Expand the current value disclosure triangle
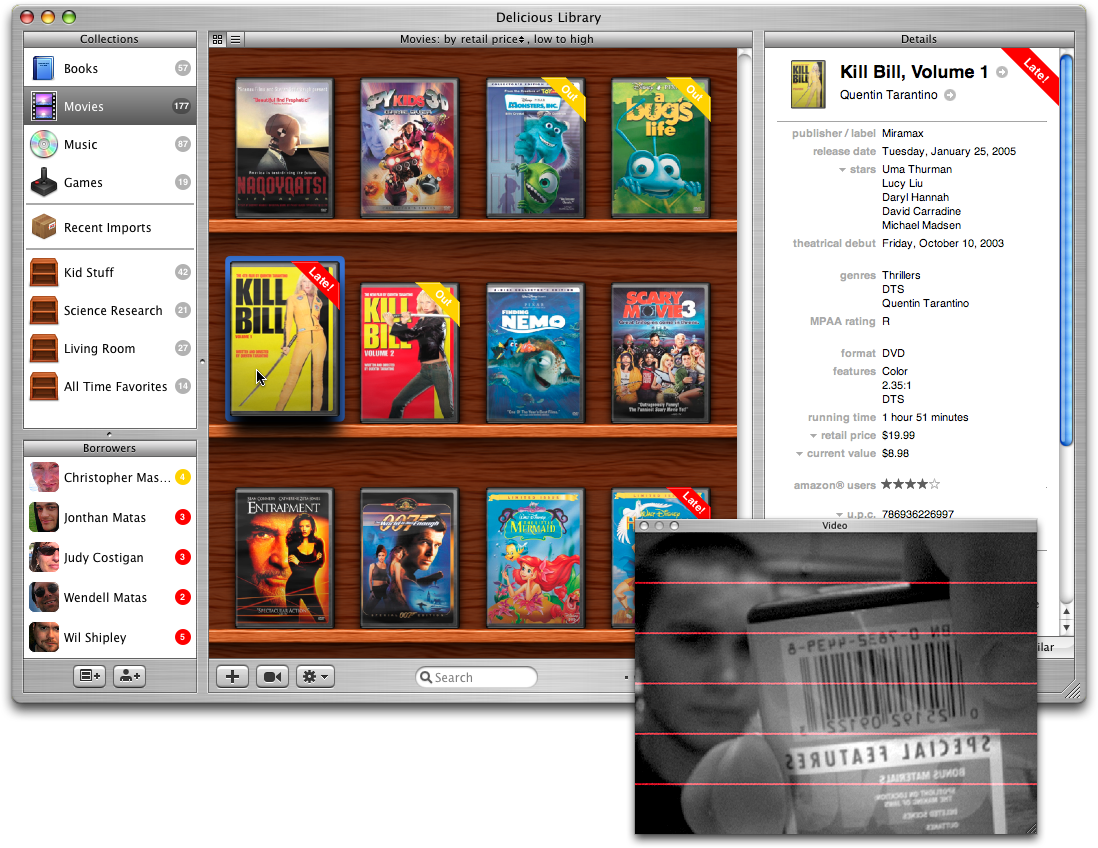 coord(799,454)
